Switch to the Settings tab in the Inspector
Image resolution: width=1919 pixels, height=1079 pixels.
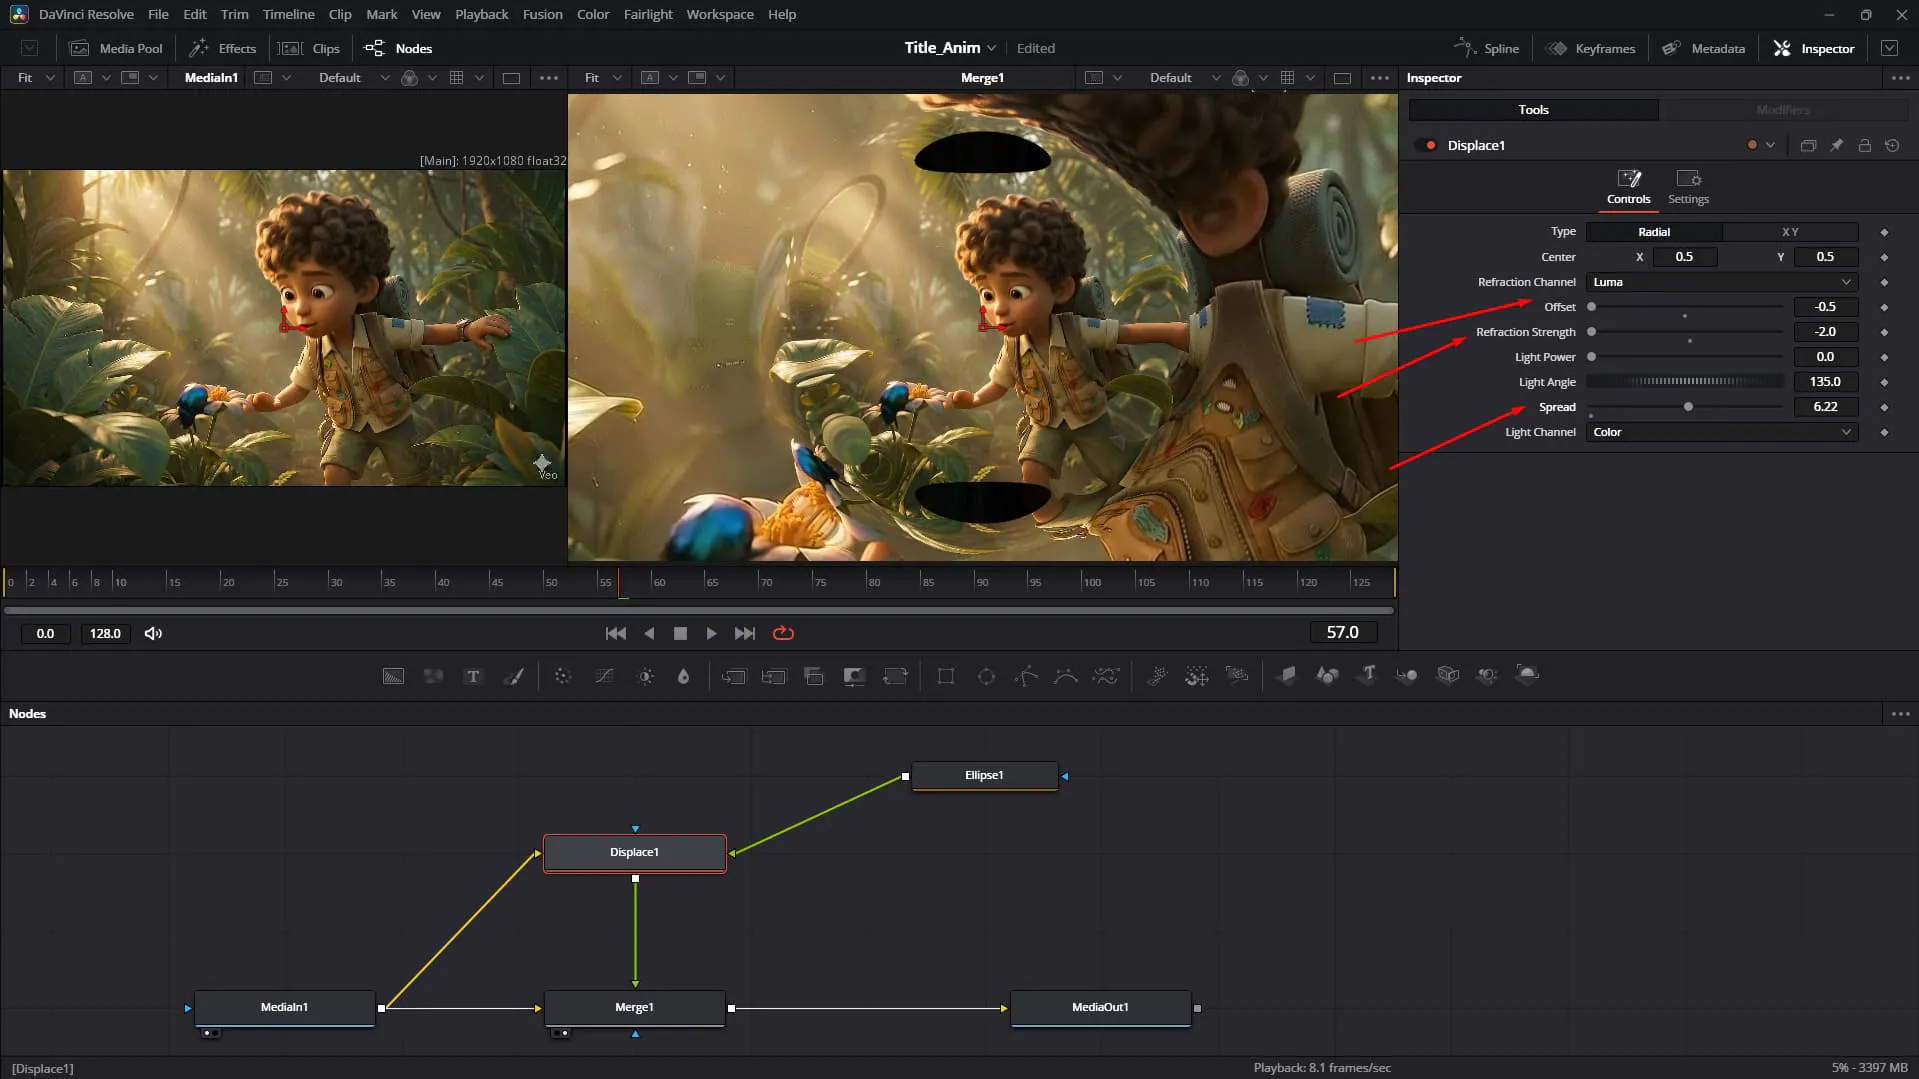pyautogui.click(x=1688, y=187)
